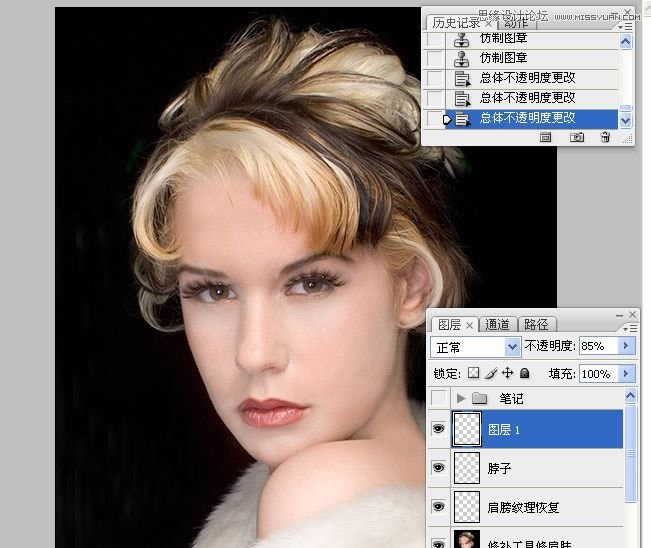Hide the 图层 1 layer eye icon
This screenshot has width=651, height=548.
[437, 429]
